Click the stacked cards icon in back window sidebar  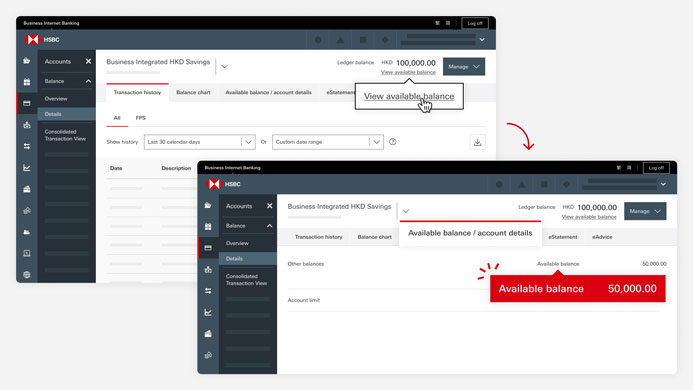pyautogui.click(x=27, y=189)
